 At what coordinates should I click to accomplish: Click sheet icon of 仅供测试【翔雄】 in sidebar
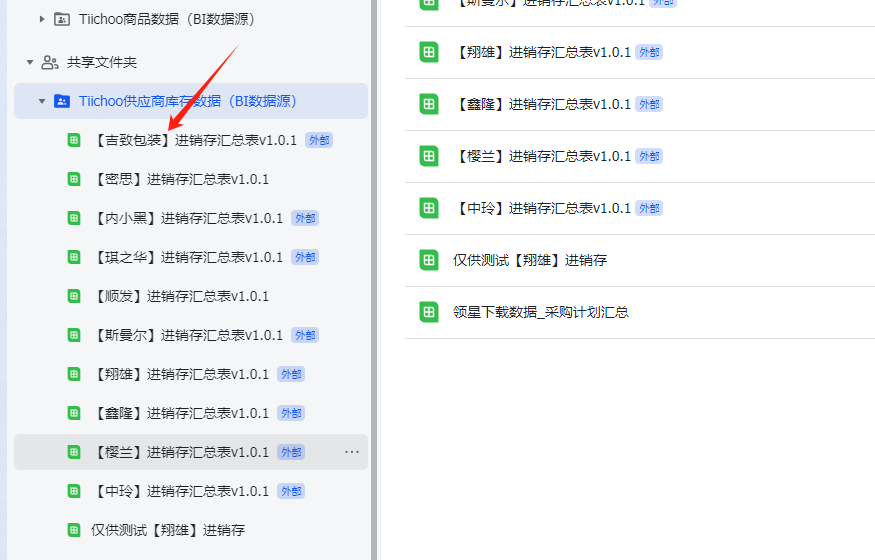(x=74, y=530)
